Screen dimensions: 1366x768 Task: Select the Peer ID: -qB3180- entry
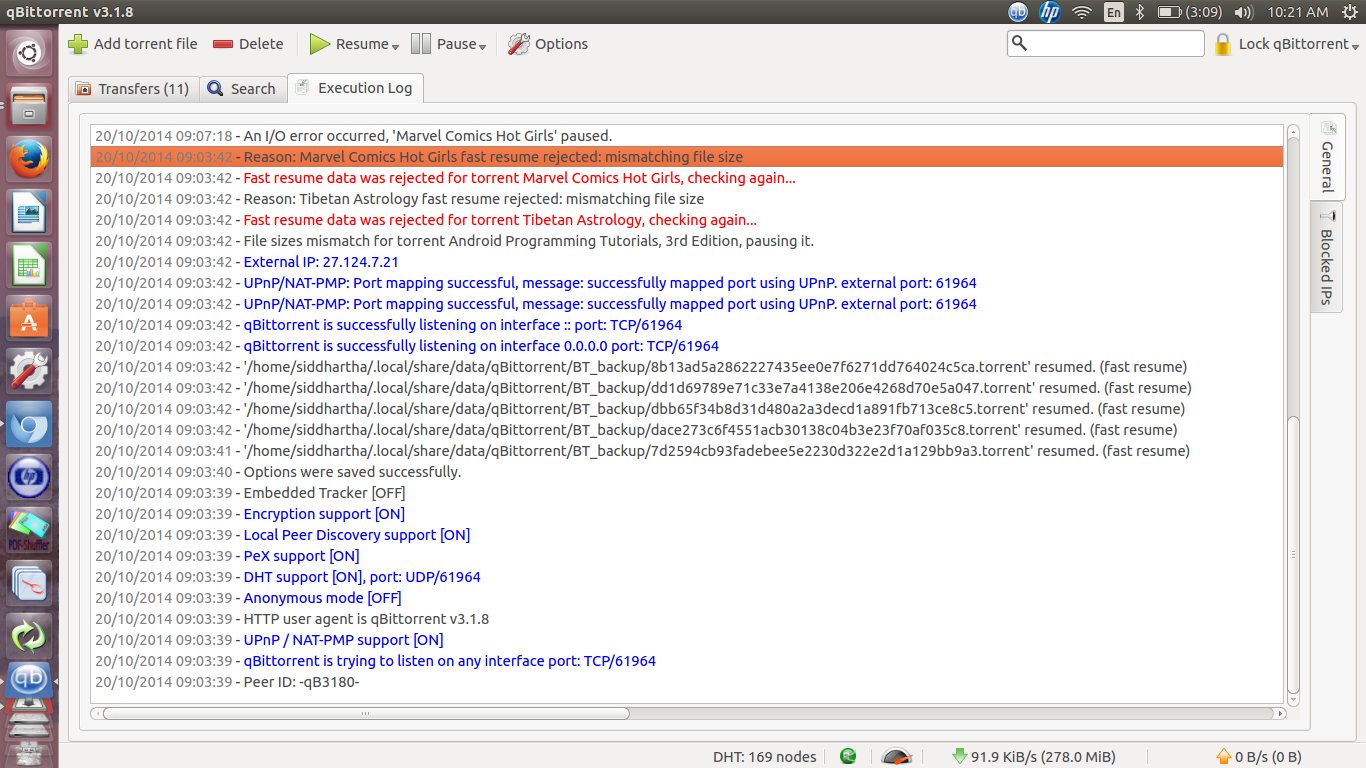[x=687, y=682]
